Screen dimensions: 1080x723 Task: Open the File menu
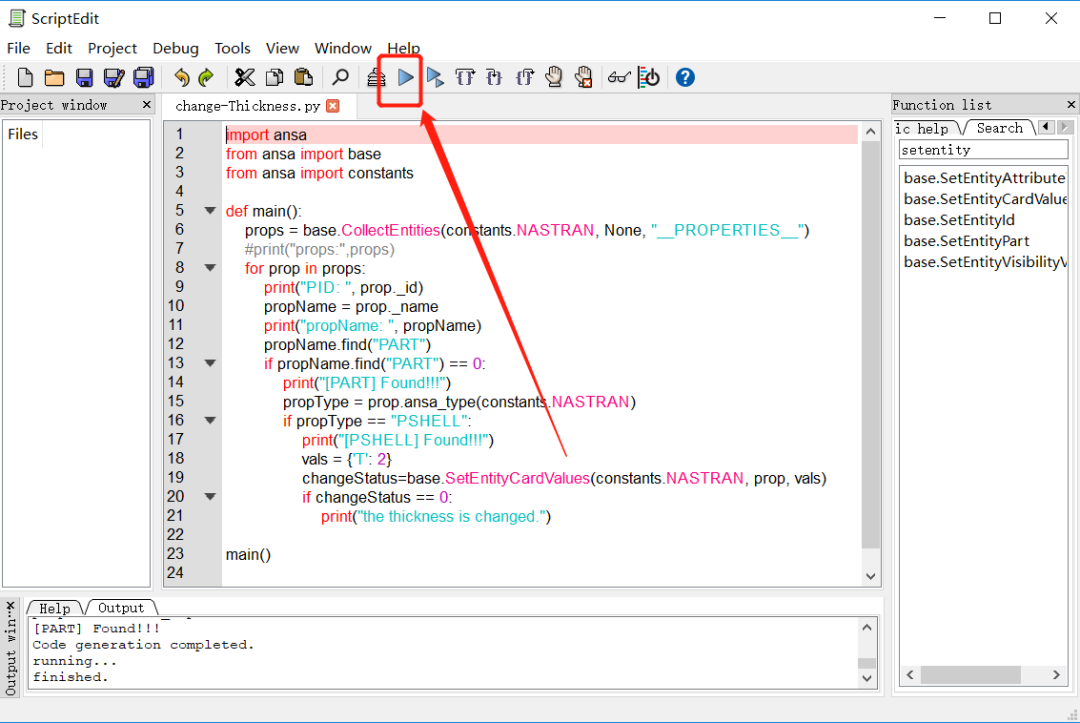(x=19, y=48)
